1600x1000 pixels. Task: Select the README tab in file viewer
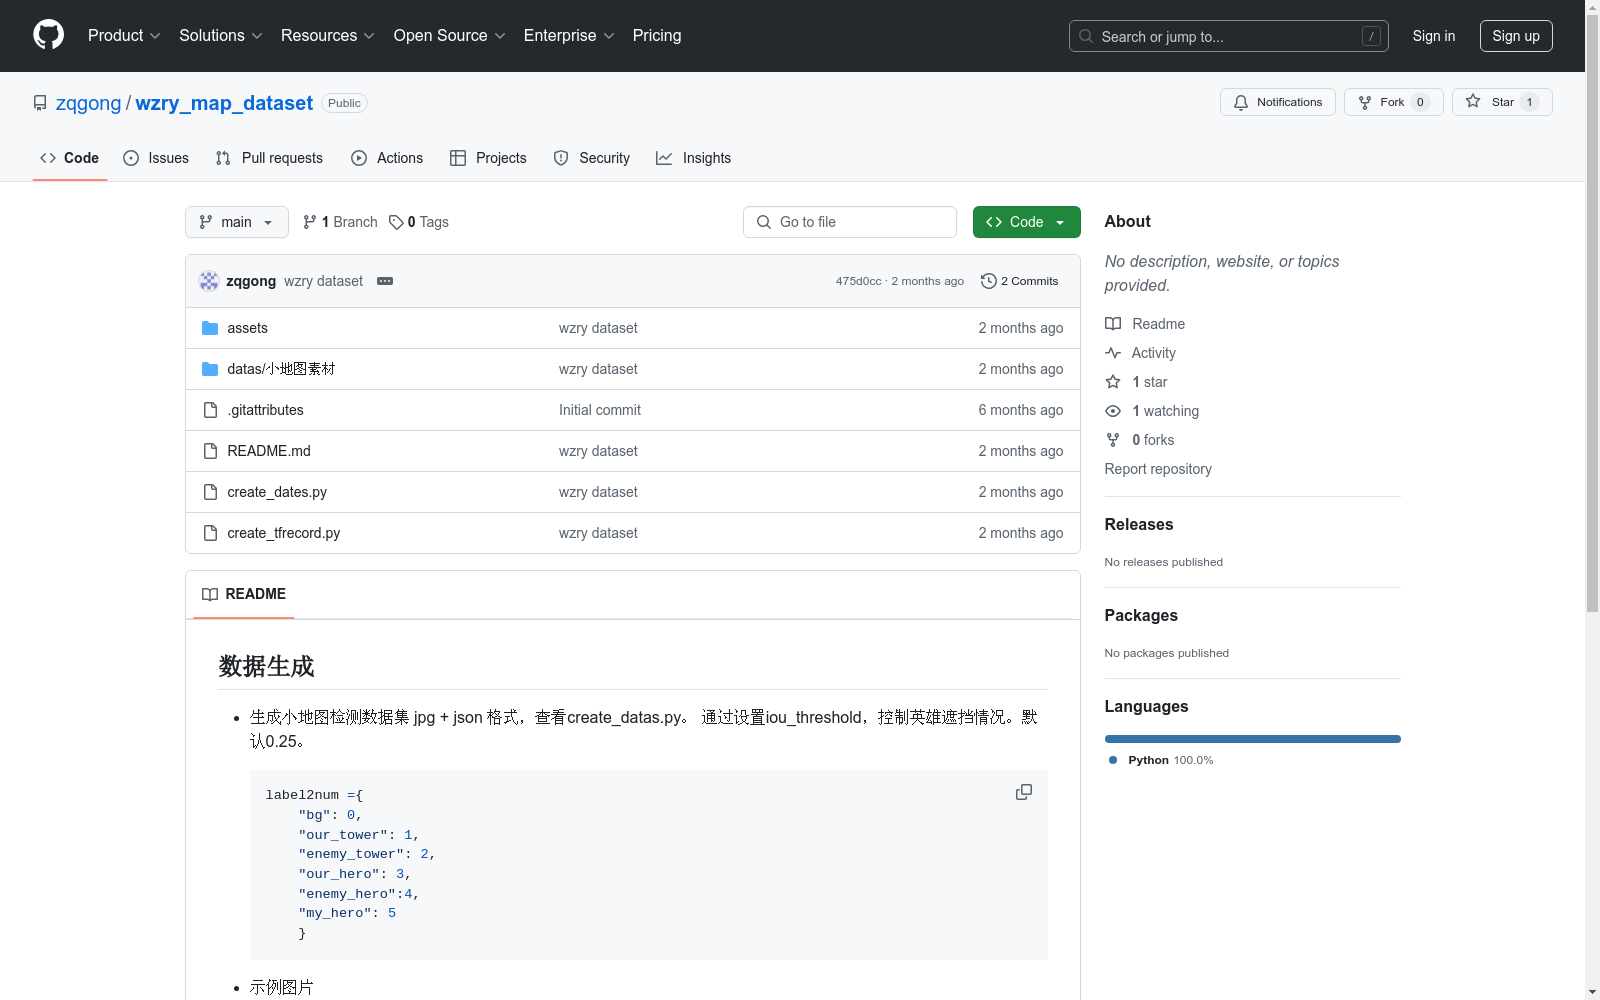(x=244, y=594)
